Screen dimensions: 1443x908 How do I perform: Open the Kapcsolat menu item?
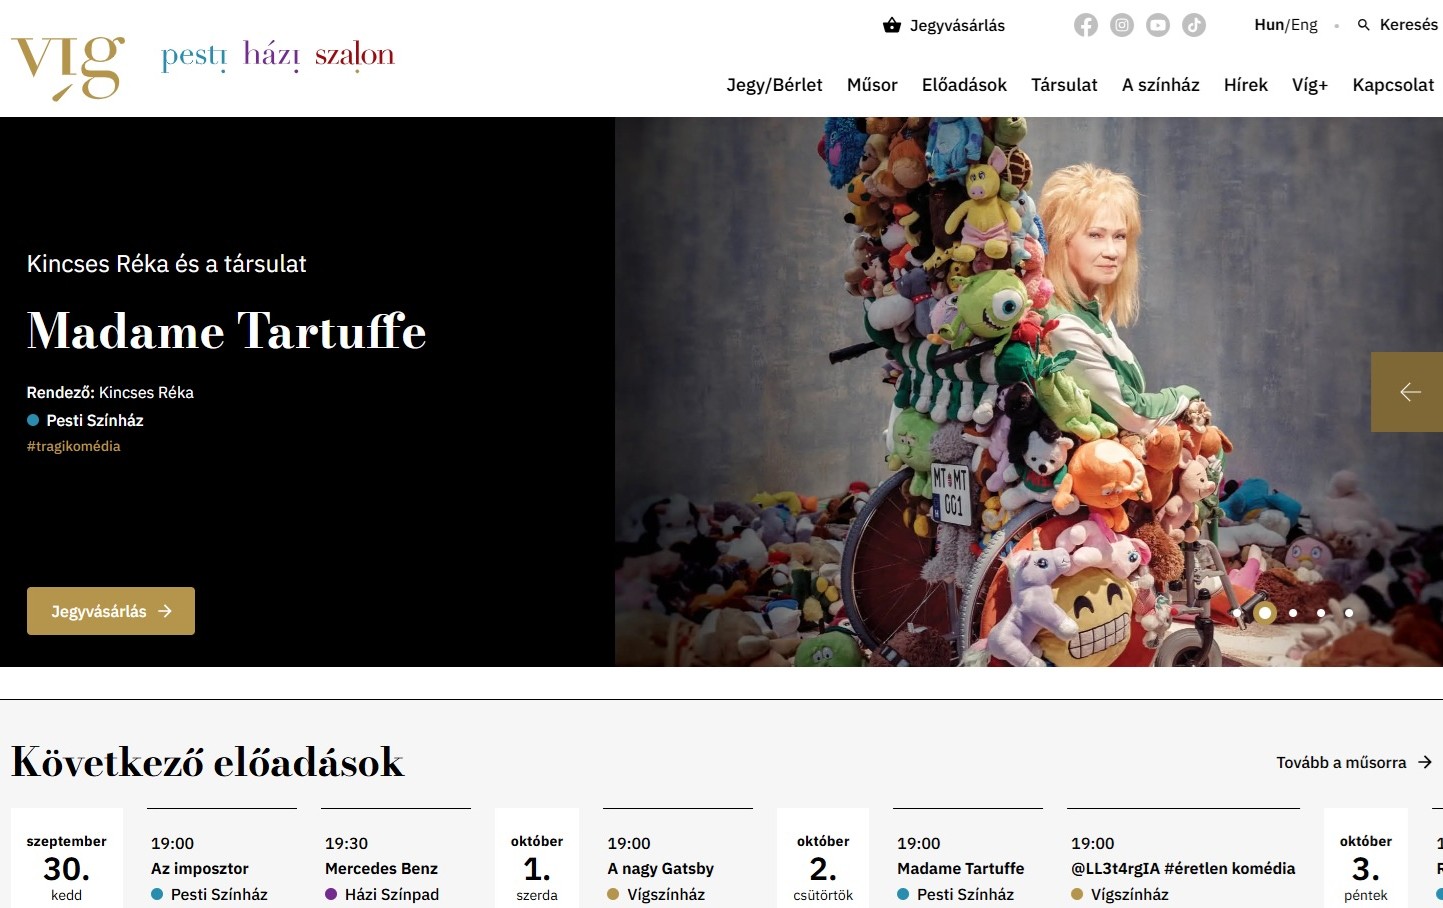pyautogui.click(x=1393, y=85)
